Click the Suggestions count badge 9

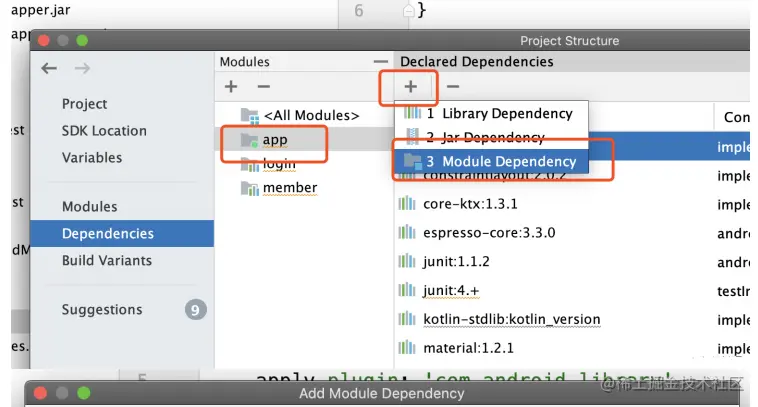coord(195,310)
